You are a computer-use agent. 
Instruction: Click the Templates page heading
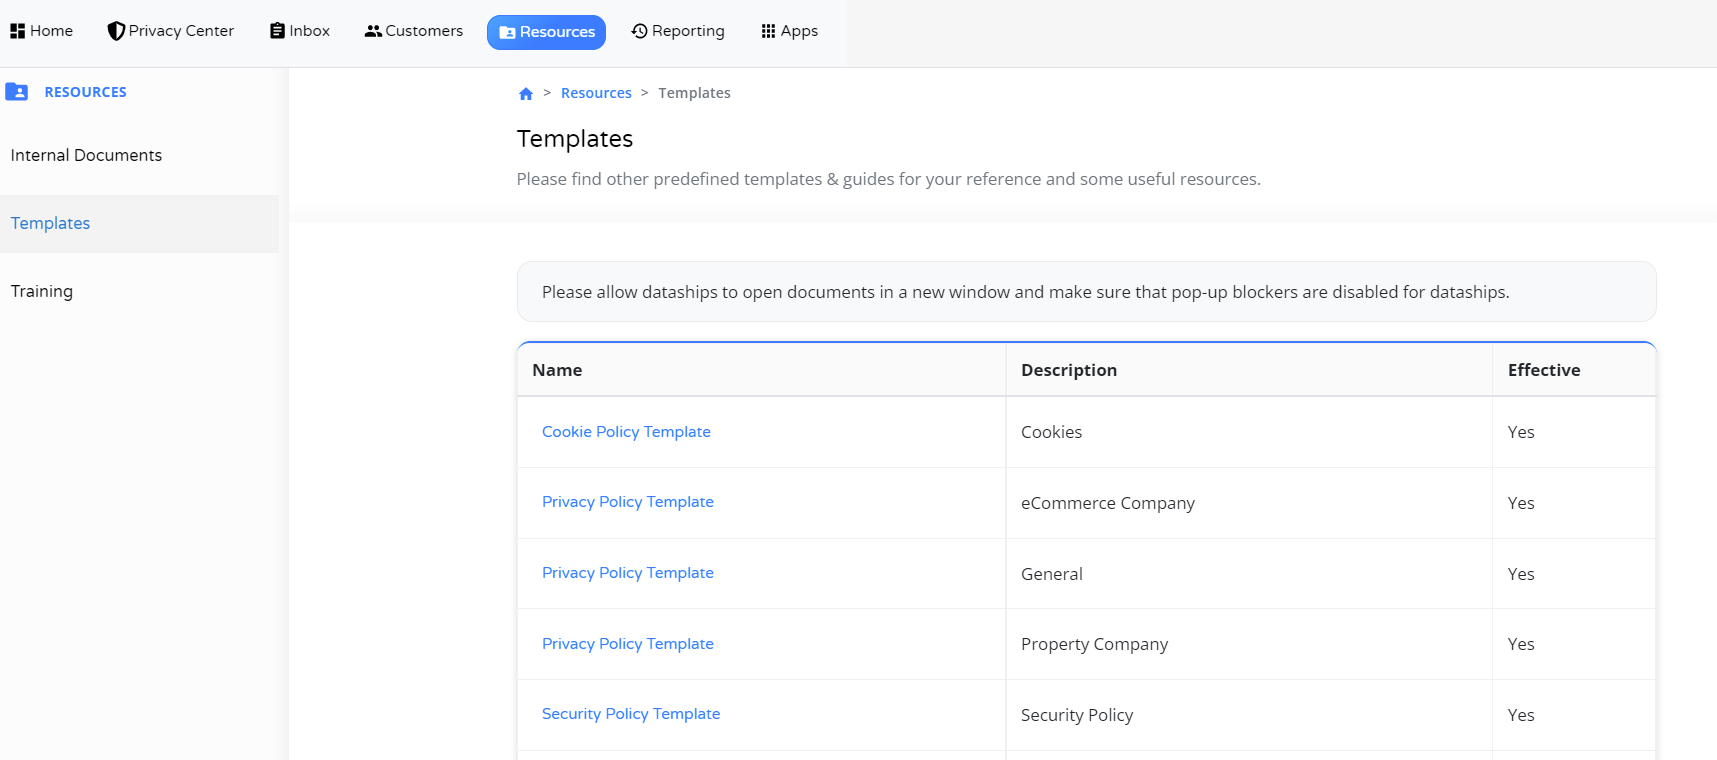pos(575,139)
